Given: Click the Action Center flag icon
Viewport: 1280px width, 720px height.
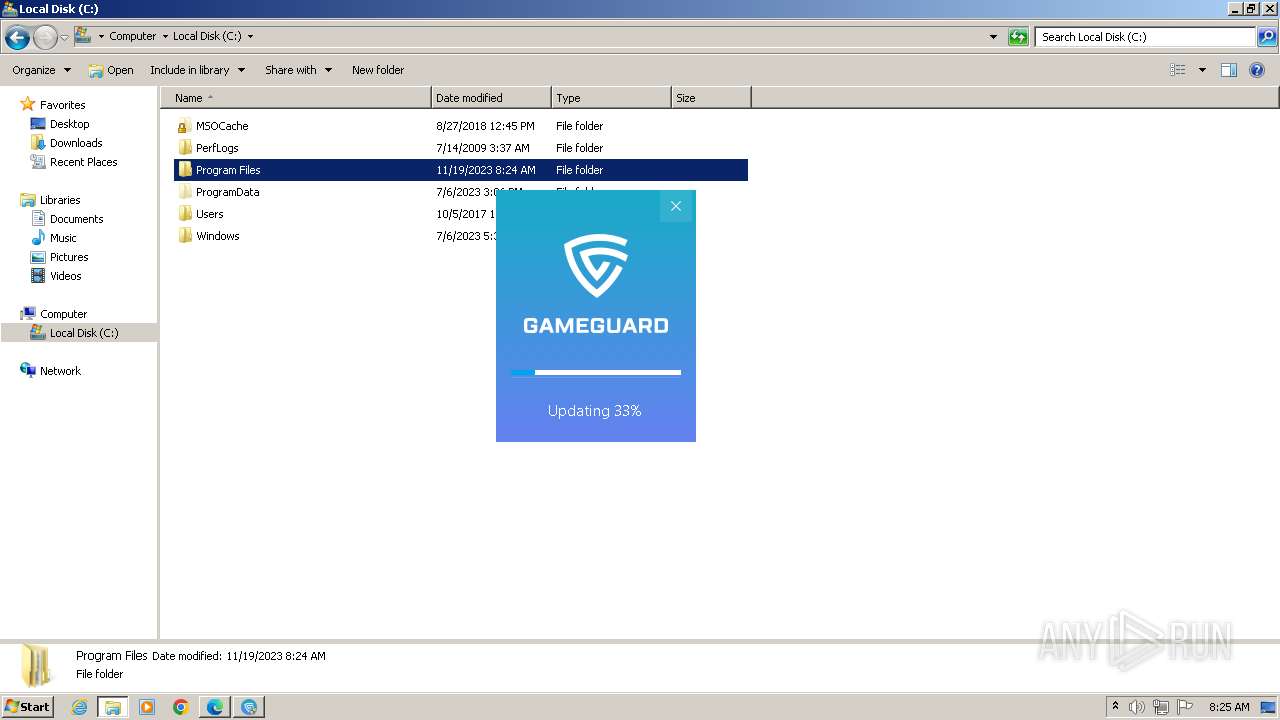Looking at the screenshot, I should click(1185, 707).
